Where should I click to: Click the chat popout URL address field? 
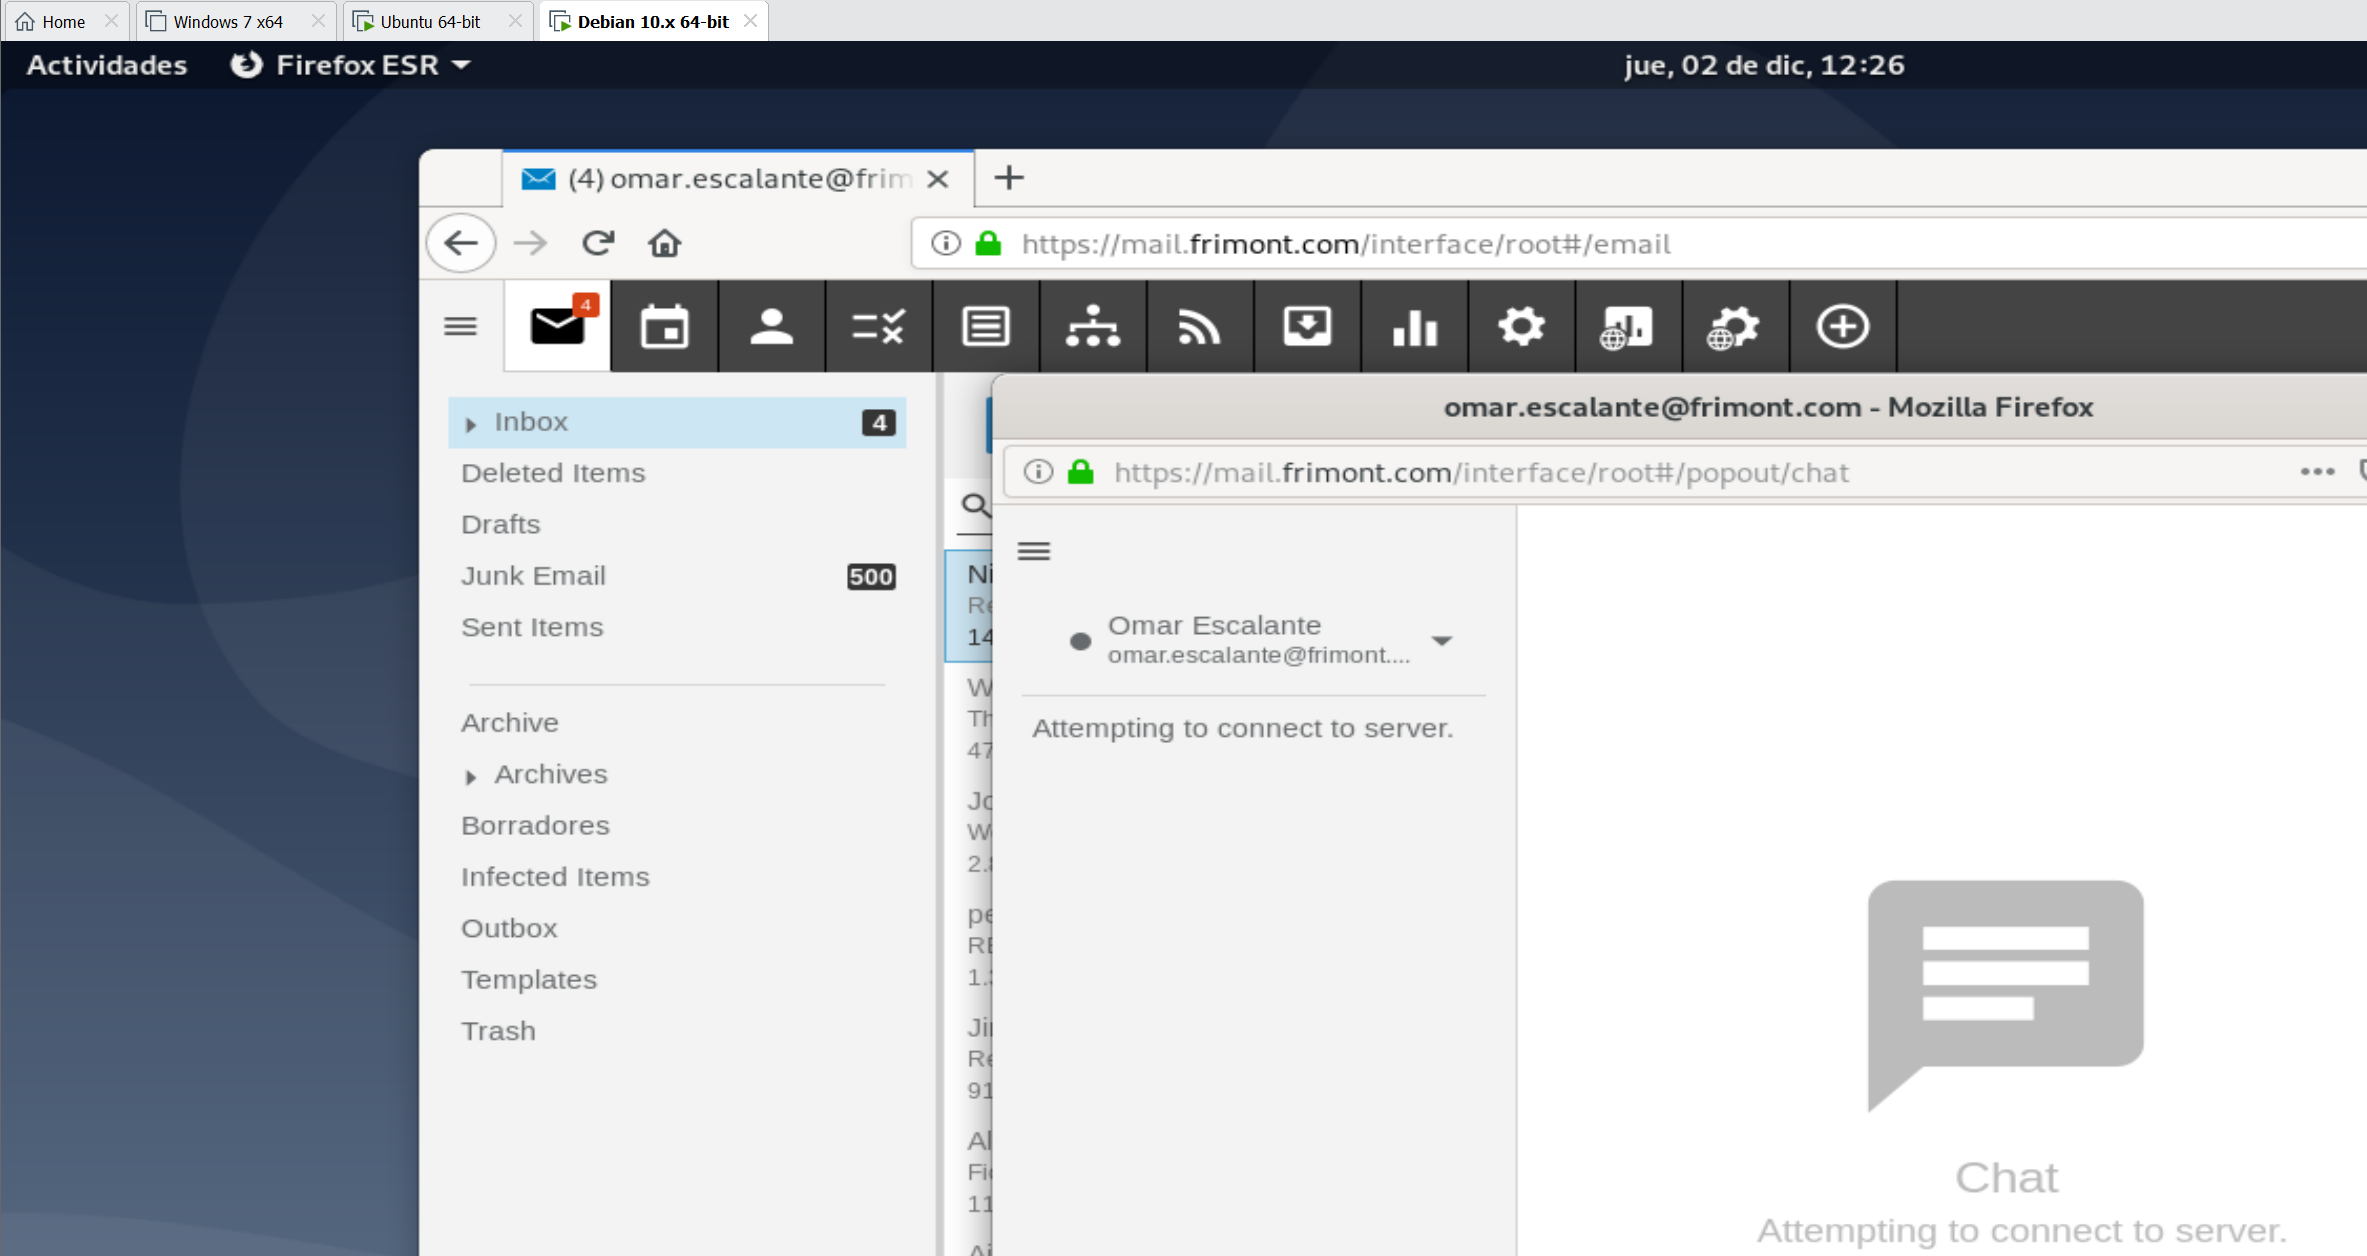coord(1480,472)
